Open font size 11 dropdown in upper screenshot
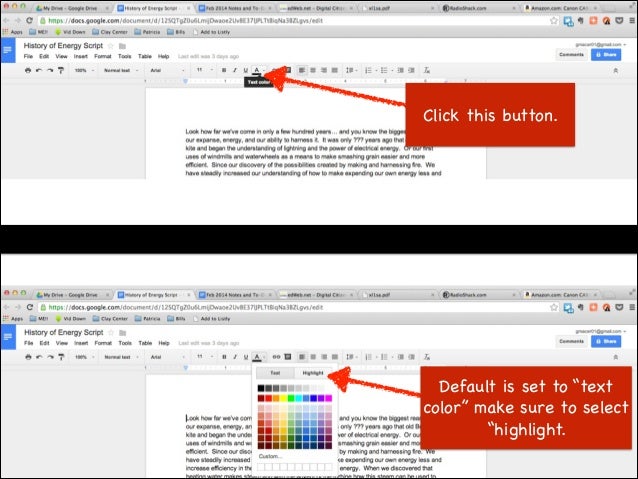Screen dimensions: 638x479 point(205,70)
